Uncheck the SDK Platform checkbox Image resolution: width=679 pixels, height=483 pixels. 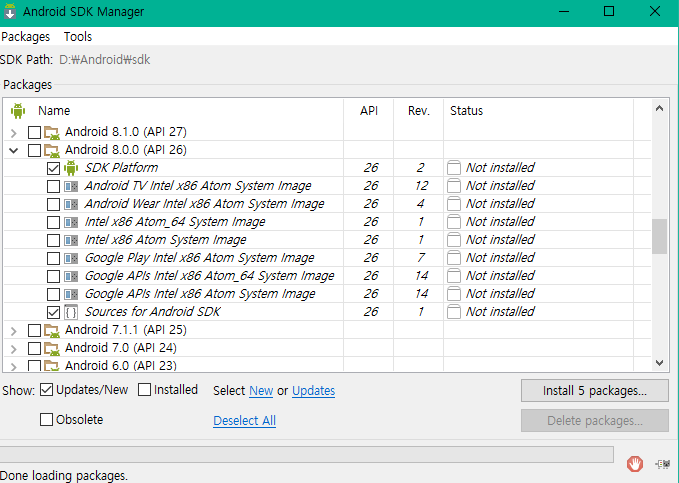pos(53,168)
